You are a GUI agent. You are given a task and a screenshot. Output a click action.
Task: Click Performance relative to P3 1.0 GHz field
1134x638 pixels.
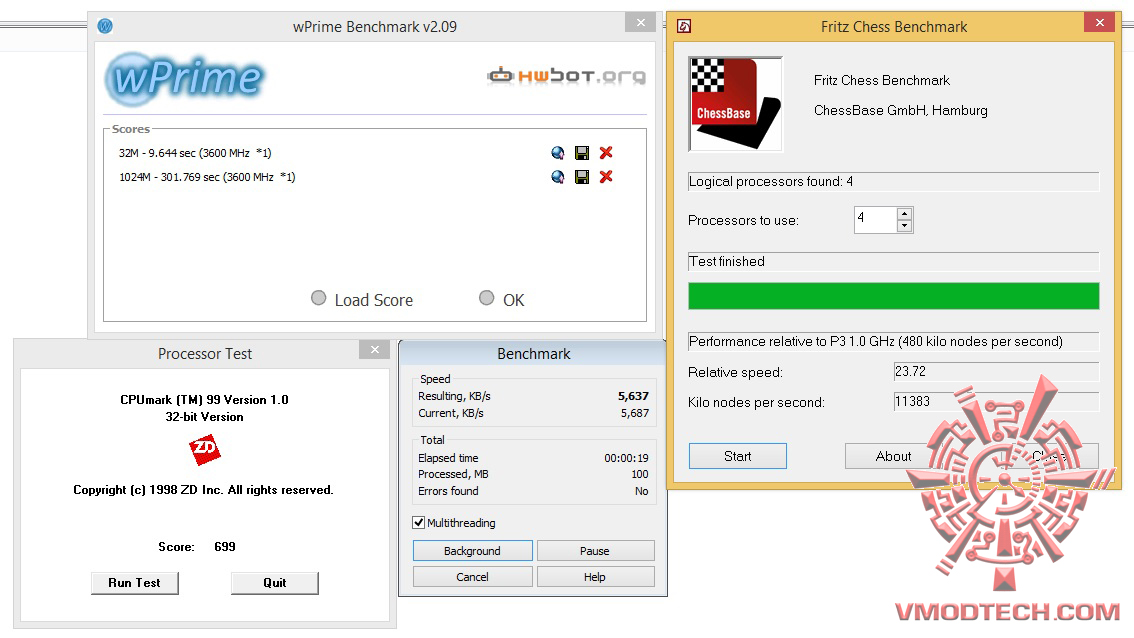coord(893,341)
